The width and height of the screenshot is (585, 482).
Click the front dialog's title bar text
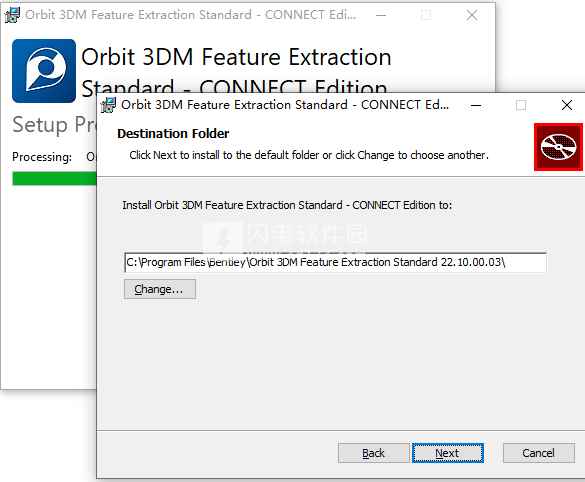tap(285, 105)
